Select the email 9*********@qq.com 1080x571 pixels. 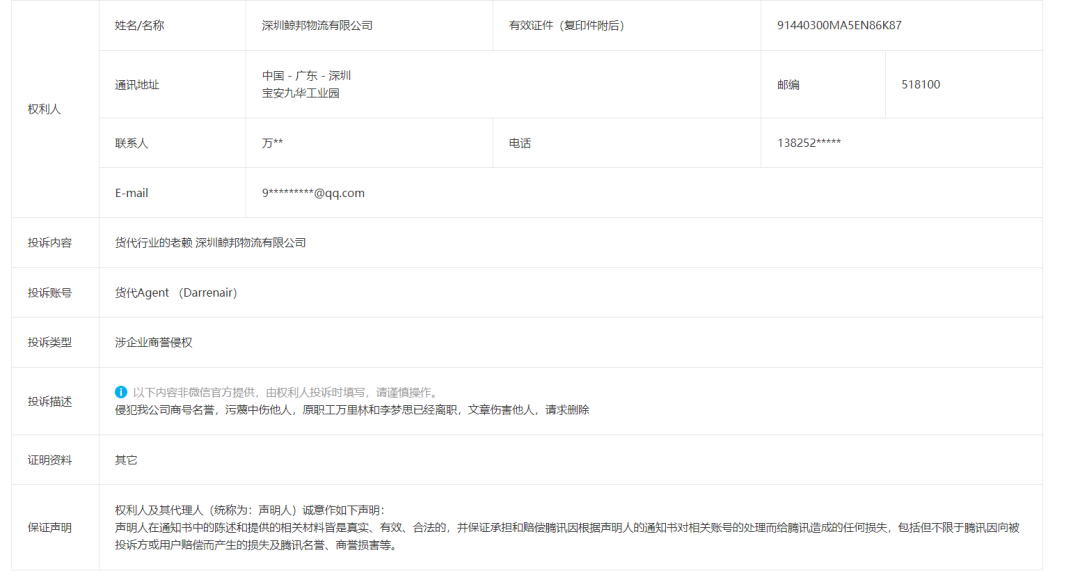click(x=313, y=193)
